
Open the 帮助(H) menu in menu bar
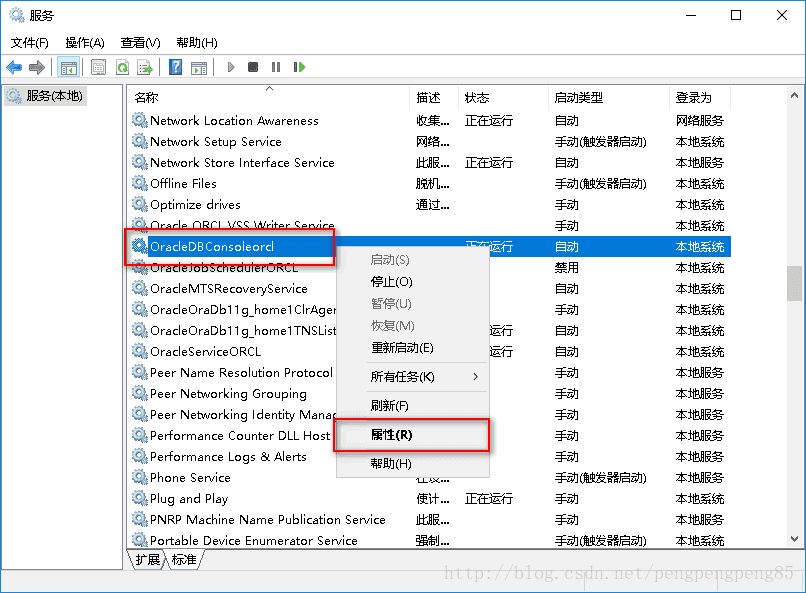(x=197, y=43)
